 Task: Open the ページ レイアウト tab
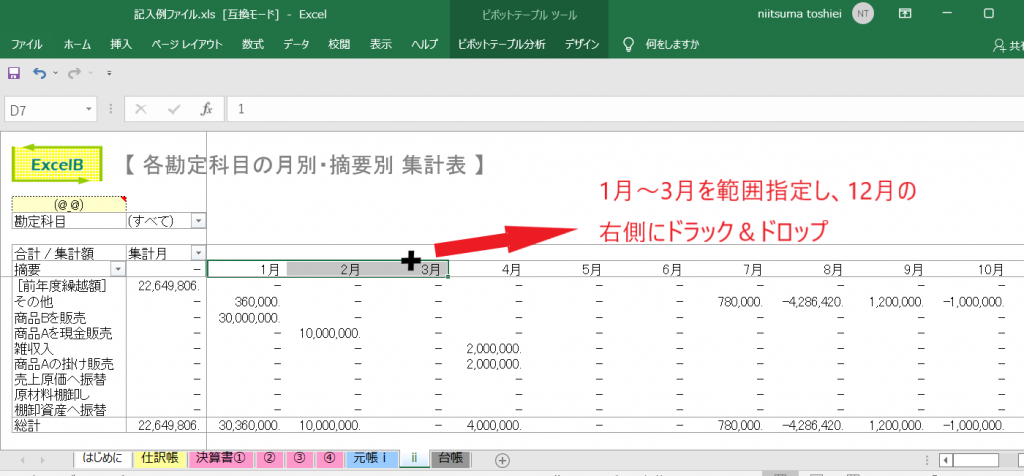coord(187,44)
